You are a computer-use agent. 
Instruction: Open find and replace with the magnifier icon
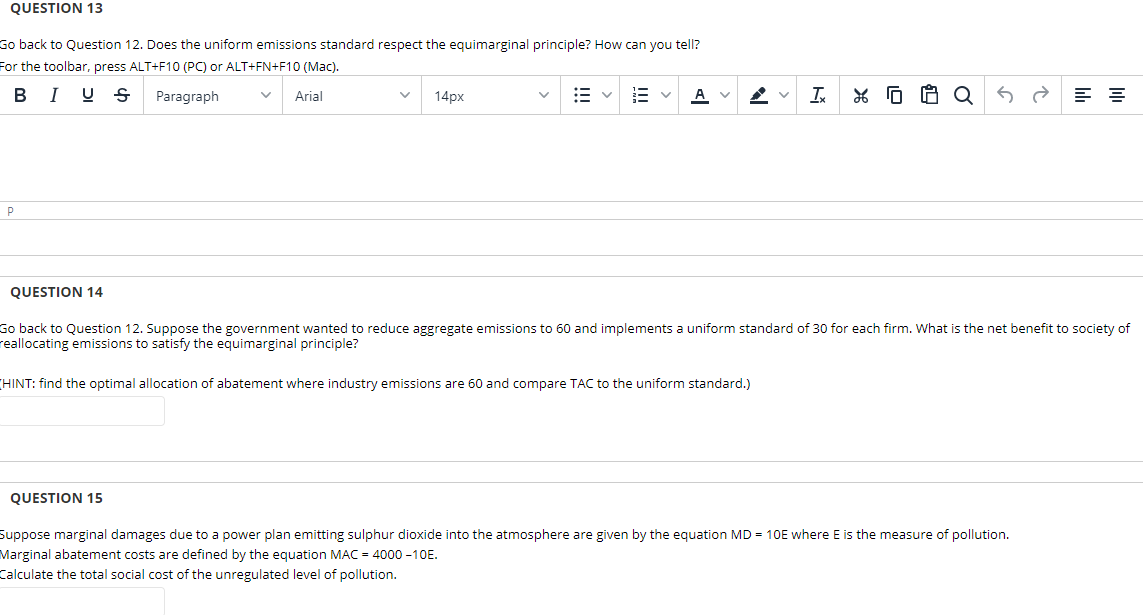(963, 95)
